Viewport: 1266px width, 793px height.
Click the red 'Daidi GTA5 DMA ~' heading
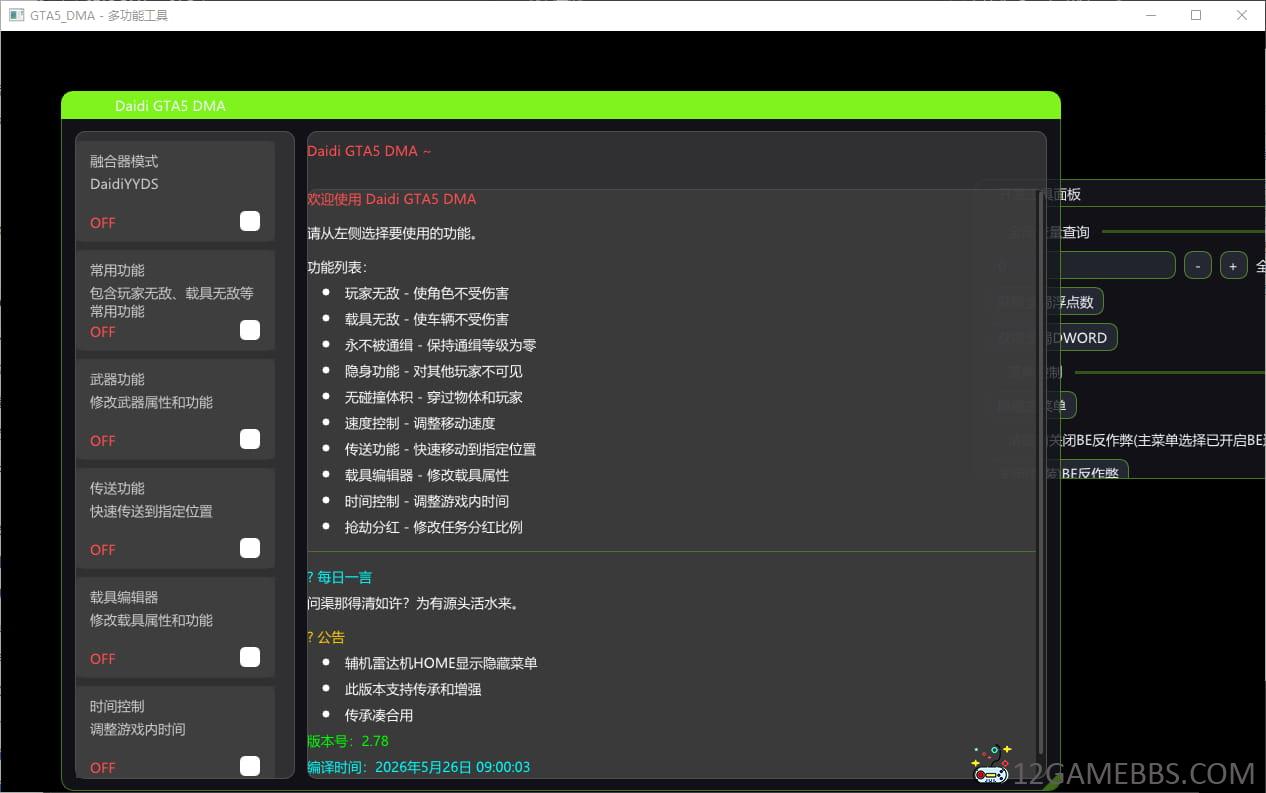coord(369,151)
